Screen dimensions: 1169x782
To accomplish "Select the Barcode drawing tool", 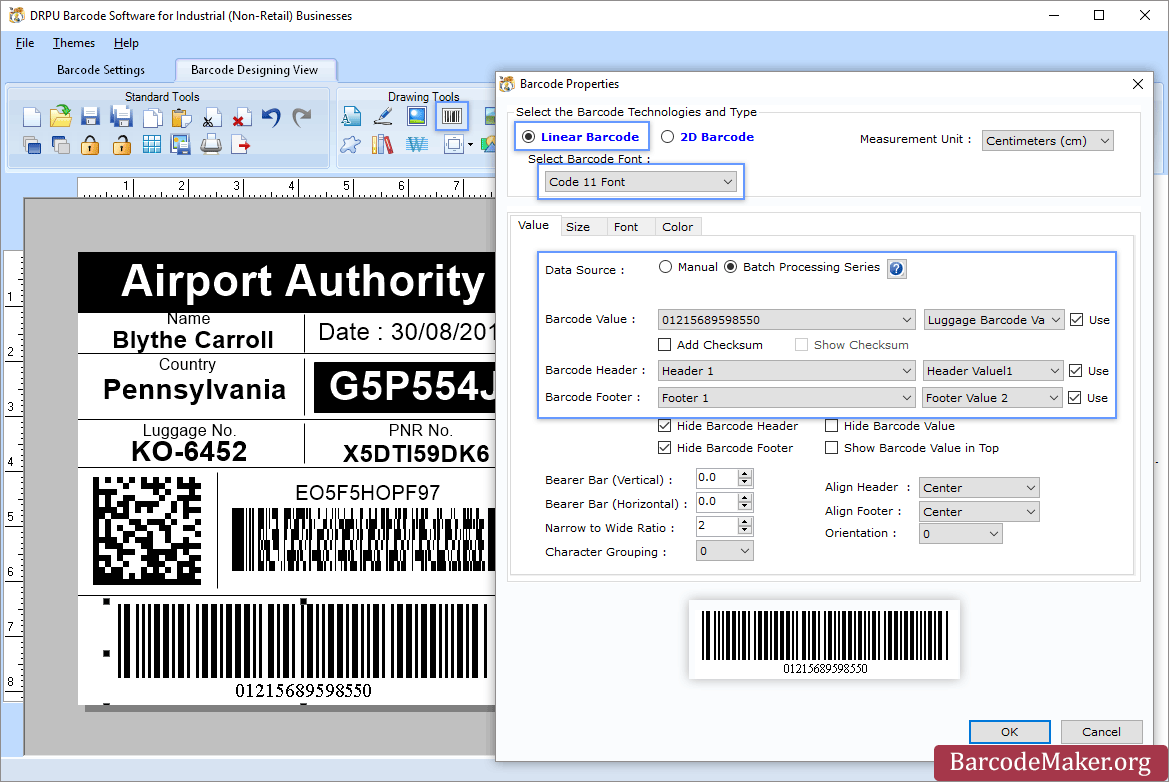I will coord(452,116).
